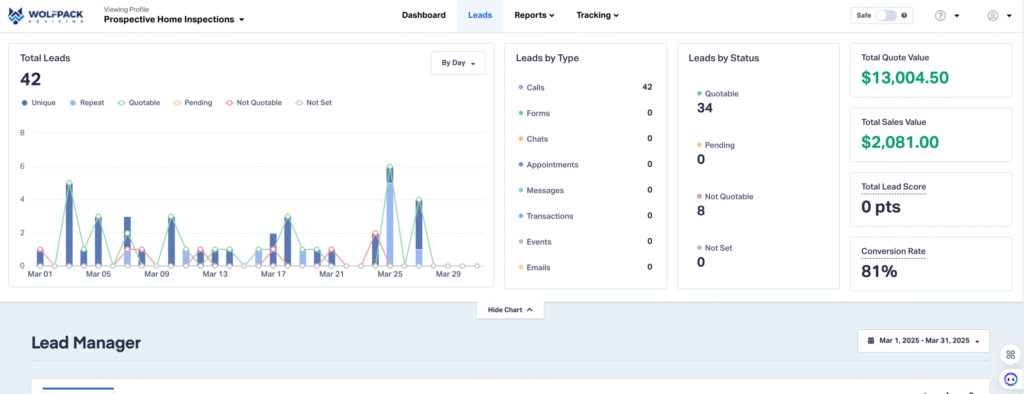The image size is (1024, 394).
Task: Click the Chats lead type row
Action: [584, 139]
